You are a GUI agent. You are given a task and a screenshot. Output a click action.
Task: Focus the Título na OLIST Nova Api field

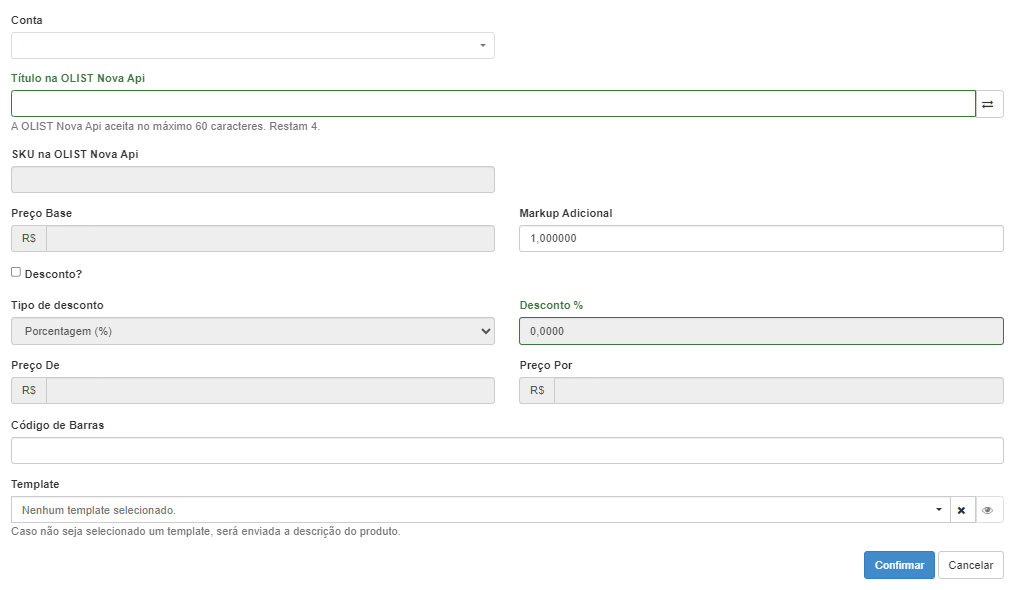(x=493, y=104)
